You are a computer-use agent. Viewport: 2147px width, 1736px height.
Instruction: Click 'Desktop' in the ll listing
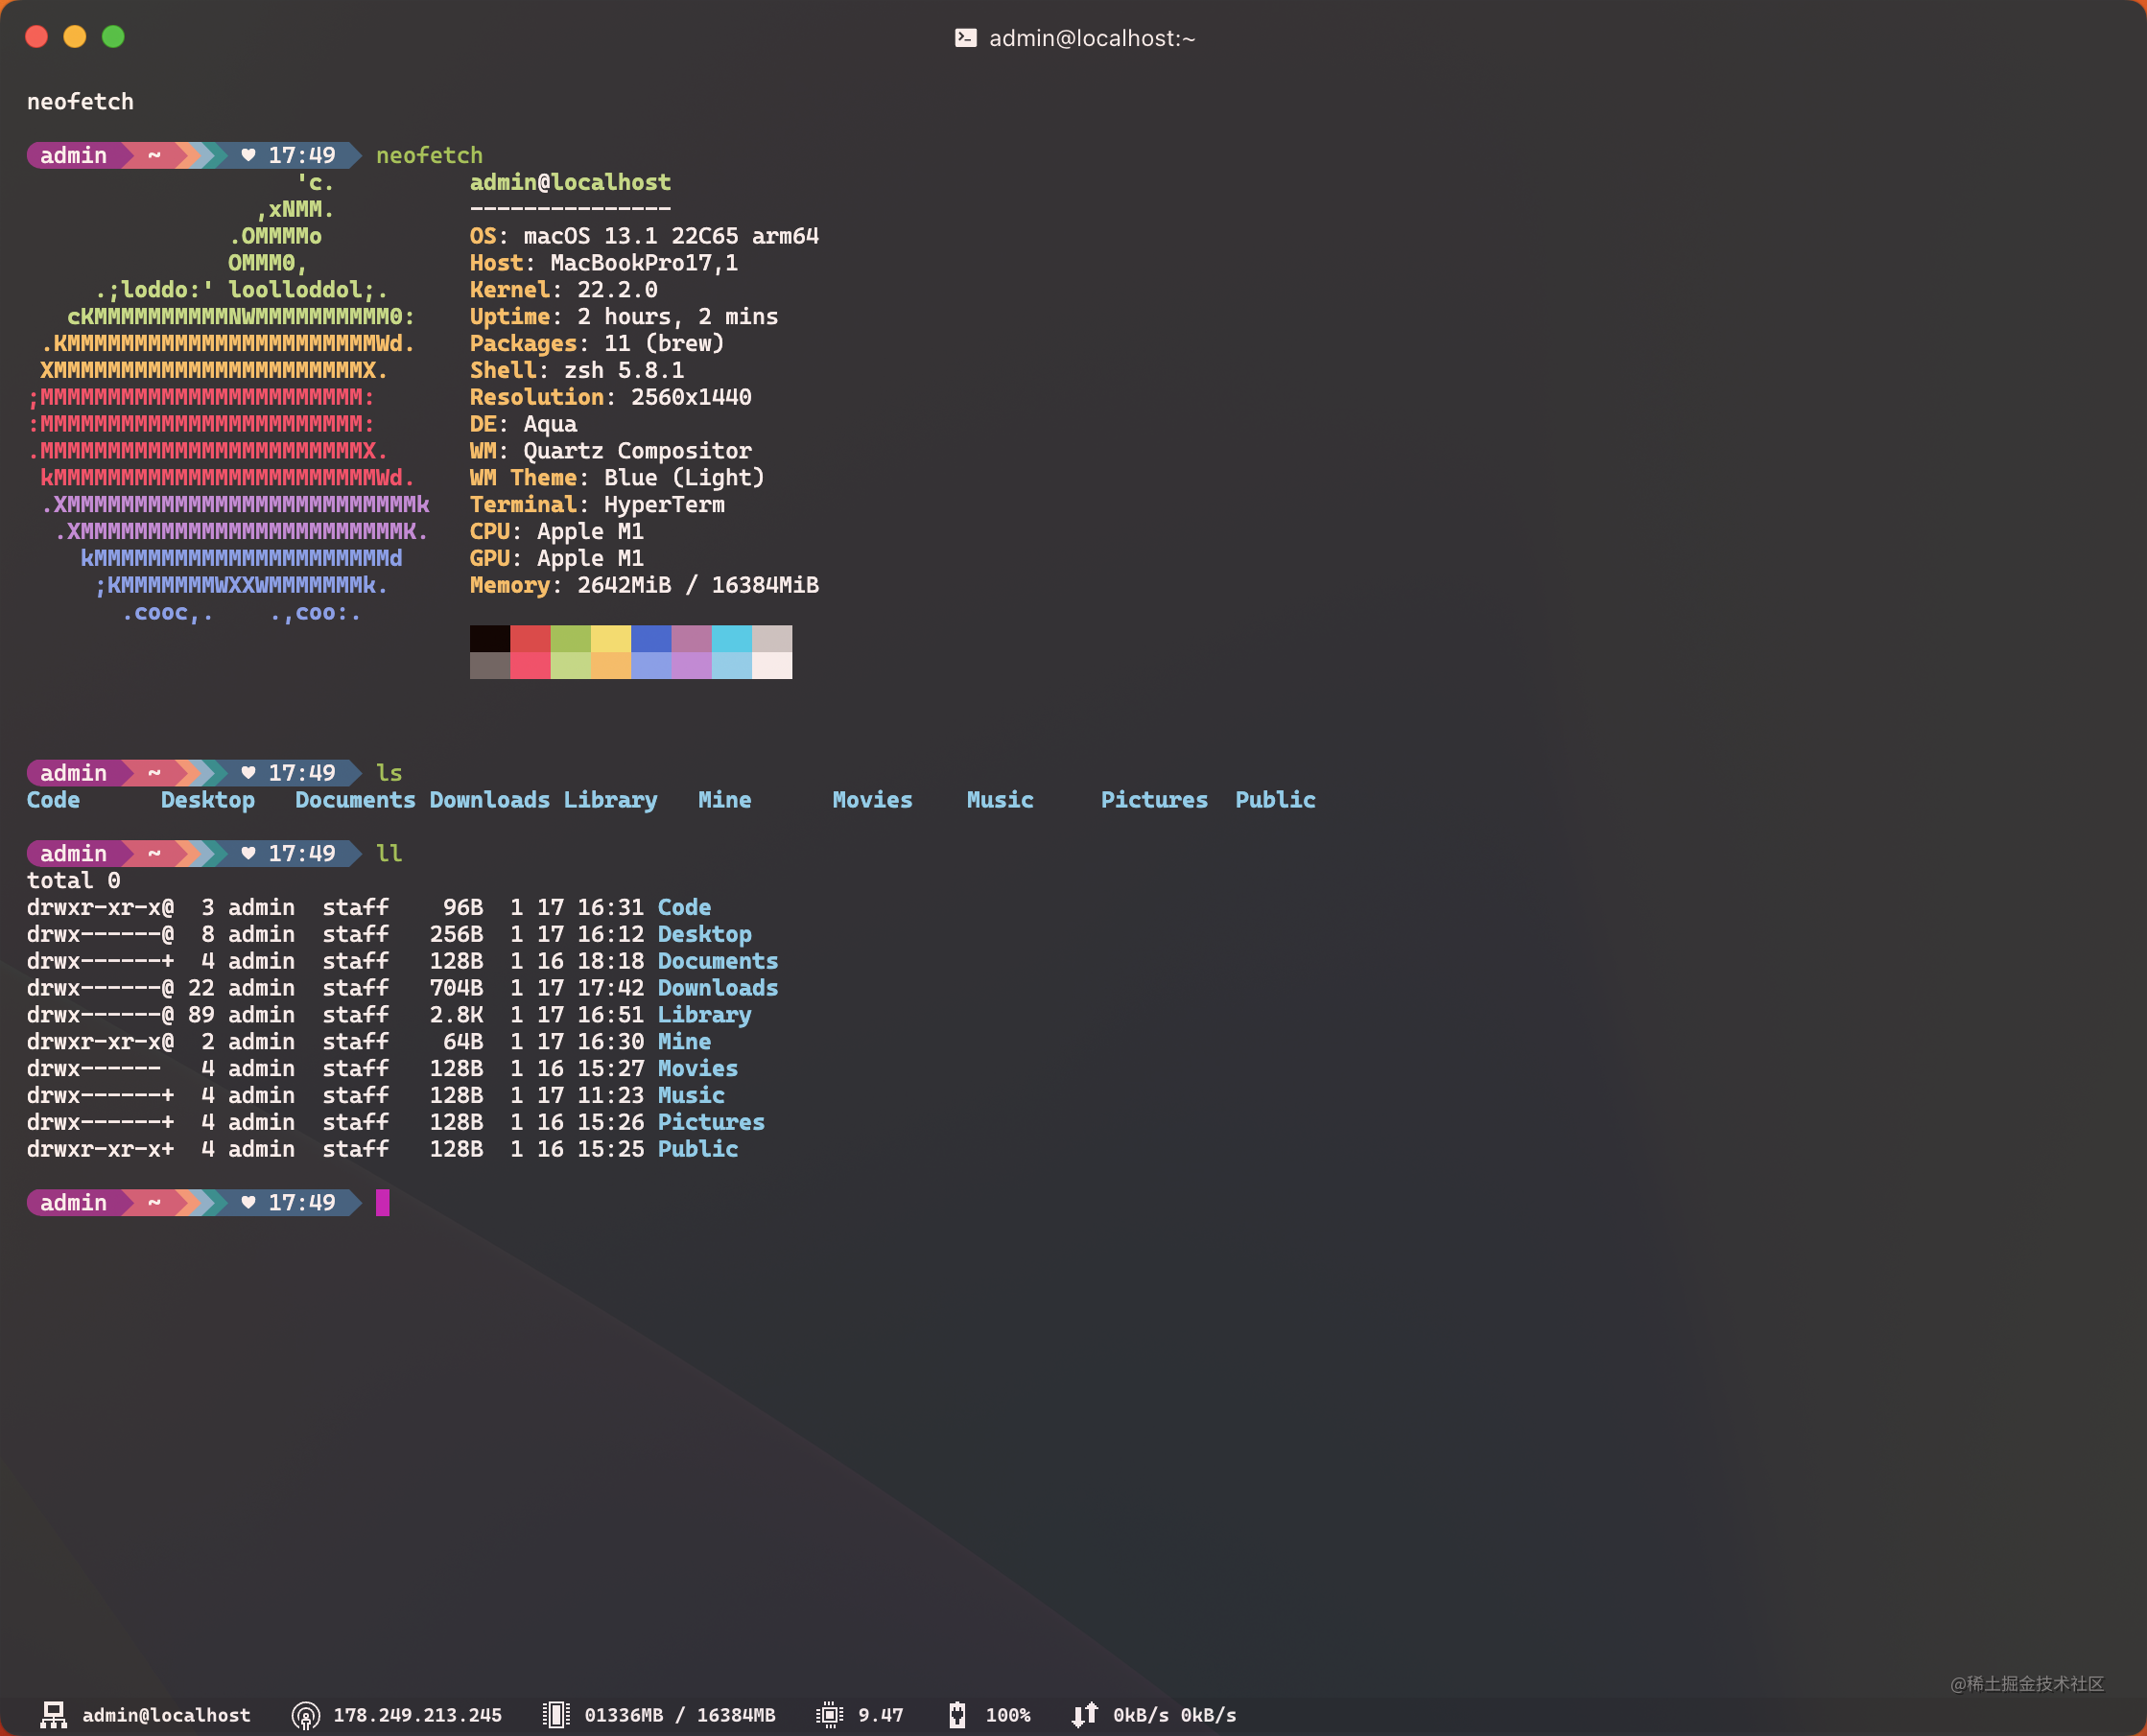(705, 934)
